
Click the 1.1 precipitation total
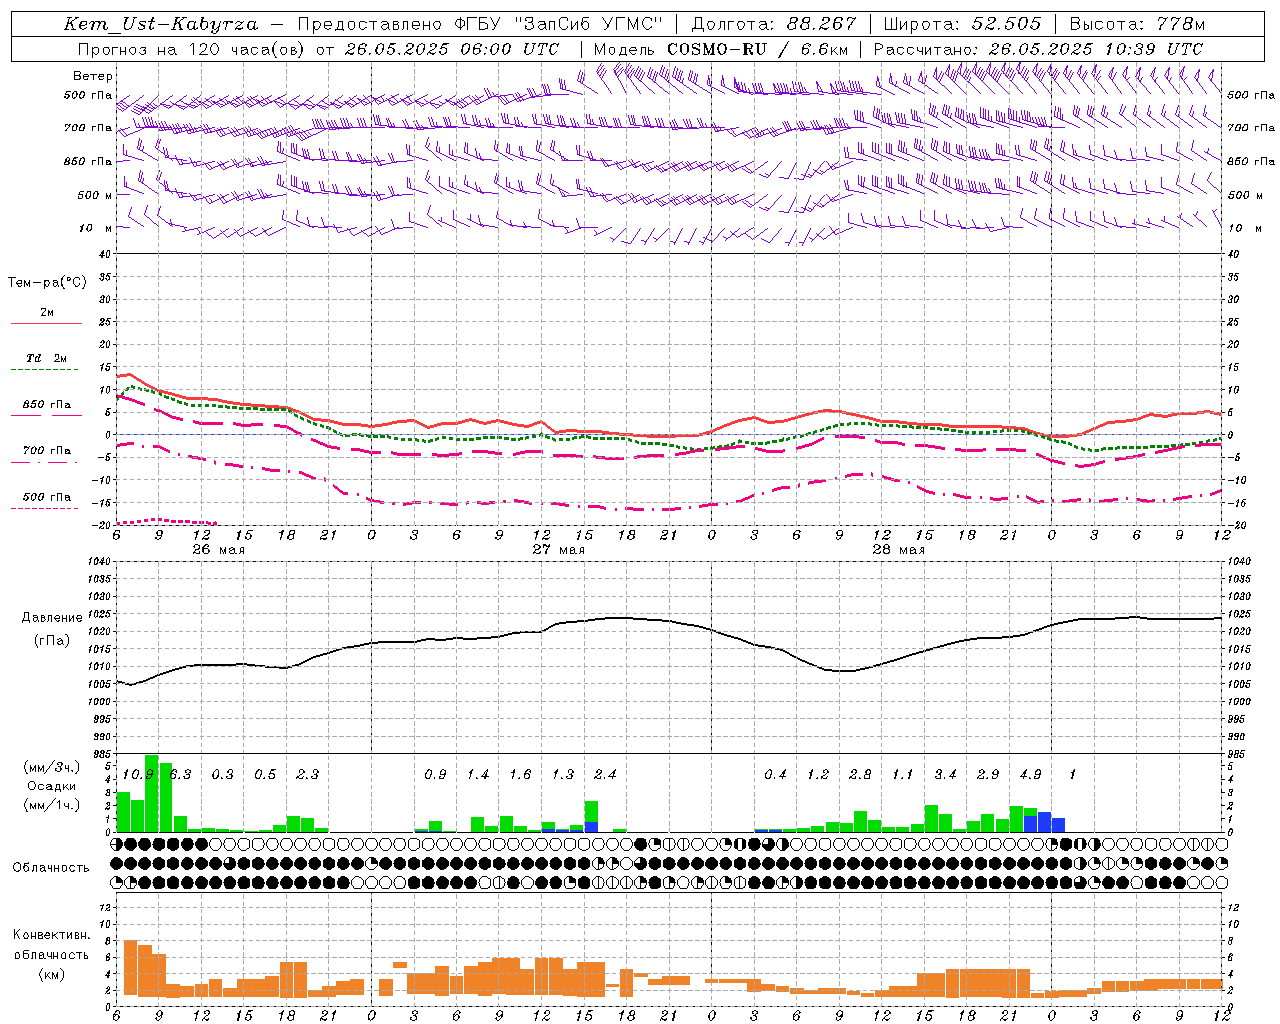(x=903, y=775)
